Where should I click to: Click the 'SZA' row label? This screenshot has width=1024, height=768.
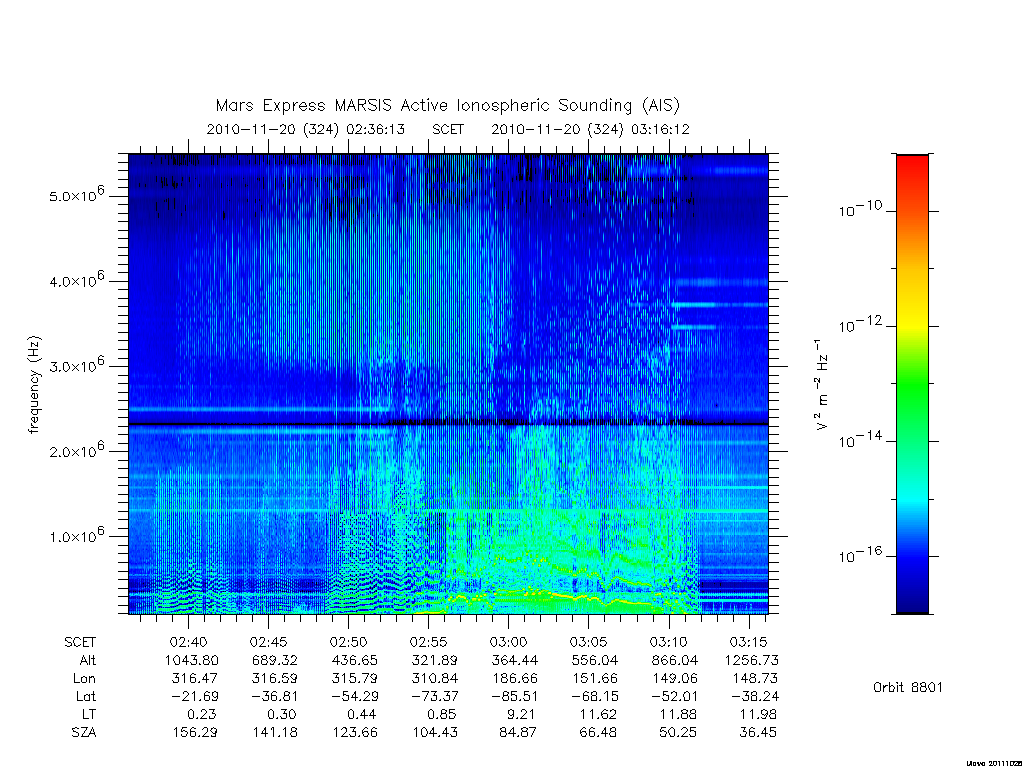point(84,733)
